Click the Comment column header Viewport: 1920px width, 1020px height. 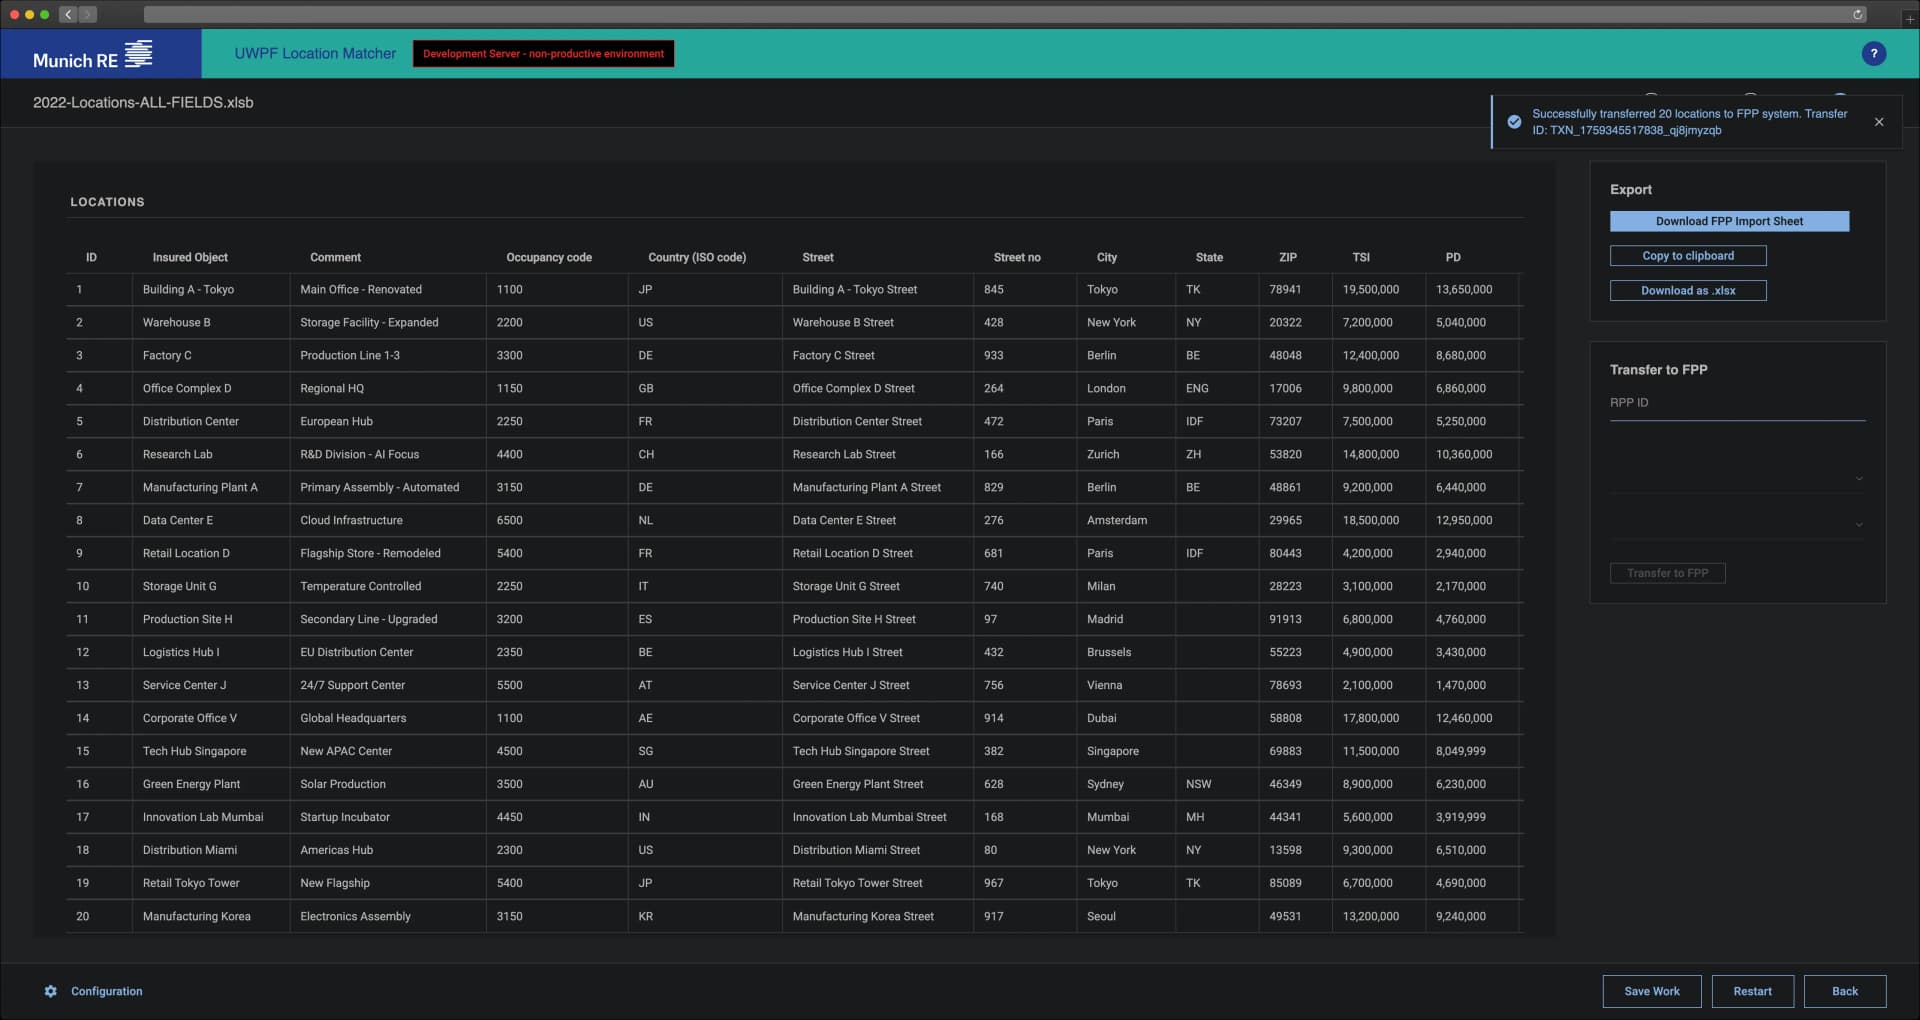[335, 257]
